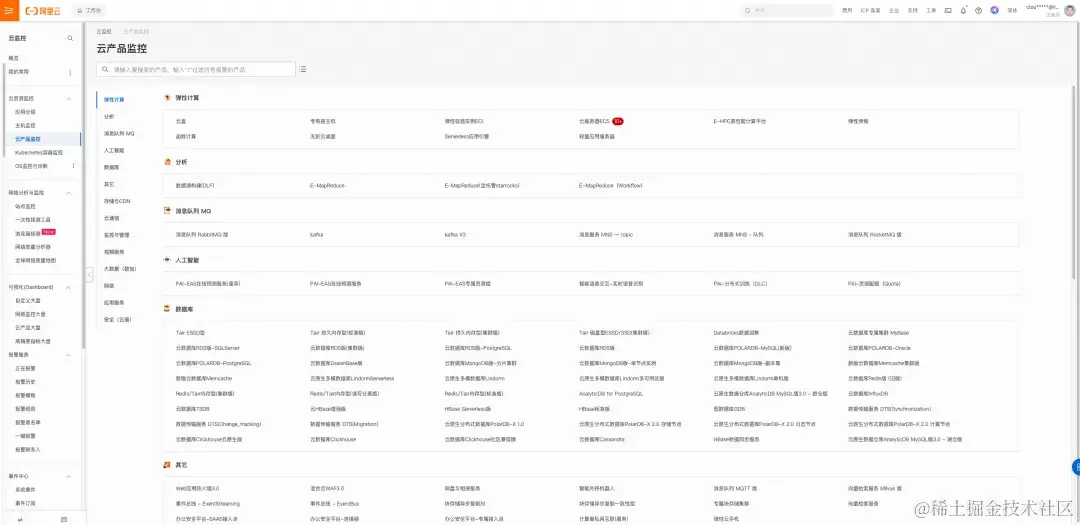Open the blue AI assistant icon
Image resolution: width=1080 pixels, height=525 pixels.
click(995, 10)
